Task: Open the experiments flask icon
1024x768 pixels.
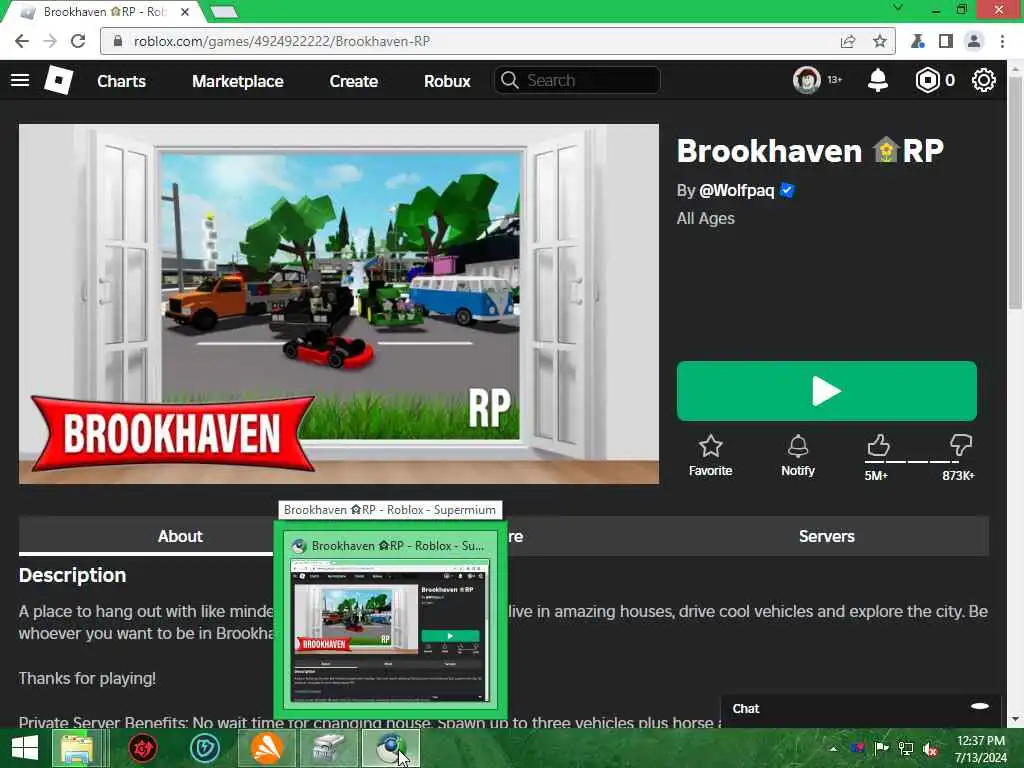Action: 918,41
